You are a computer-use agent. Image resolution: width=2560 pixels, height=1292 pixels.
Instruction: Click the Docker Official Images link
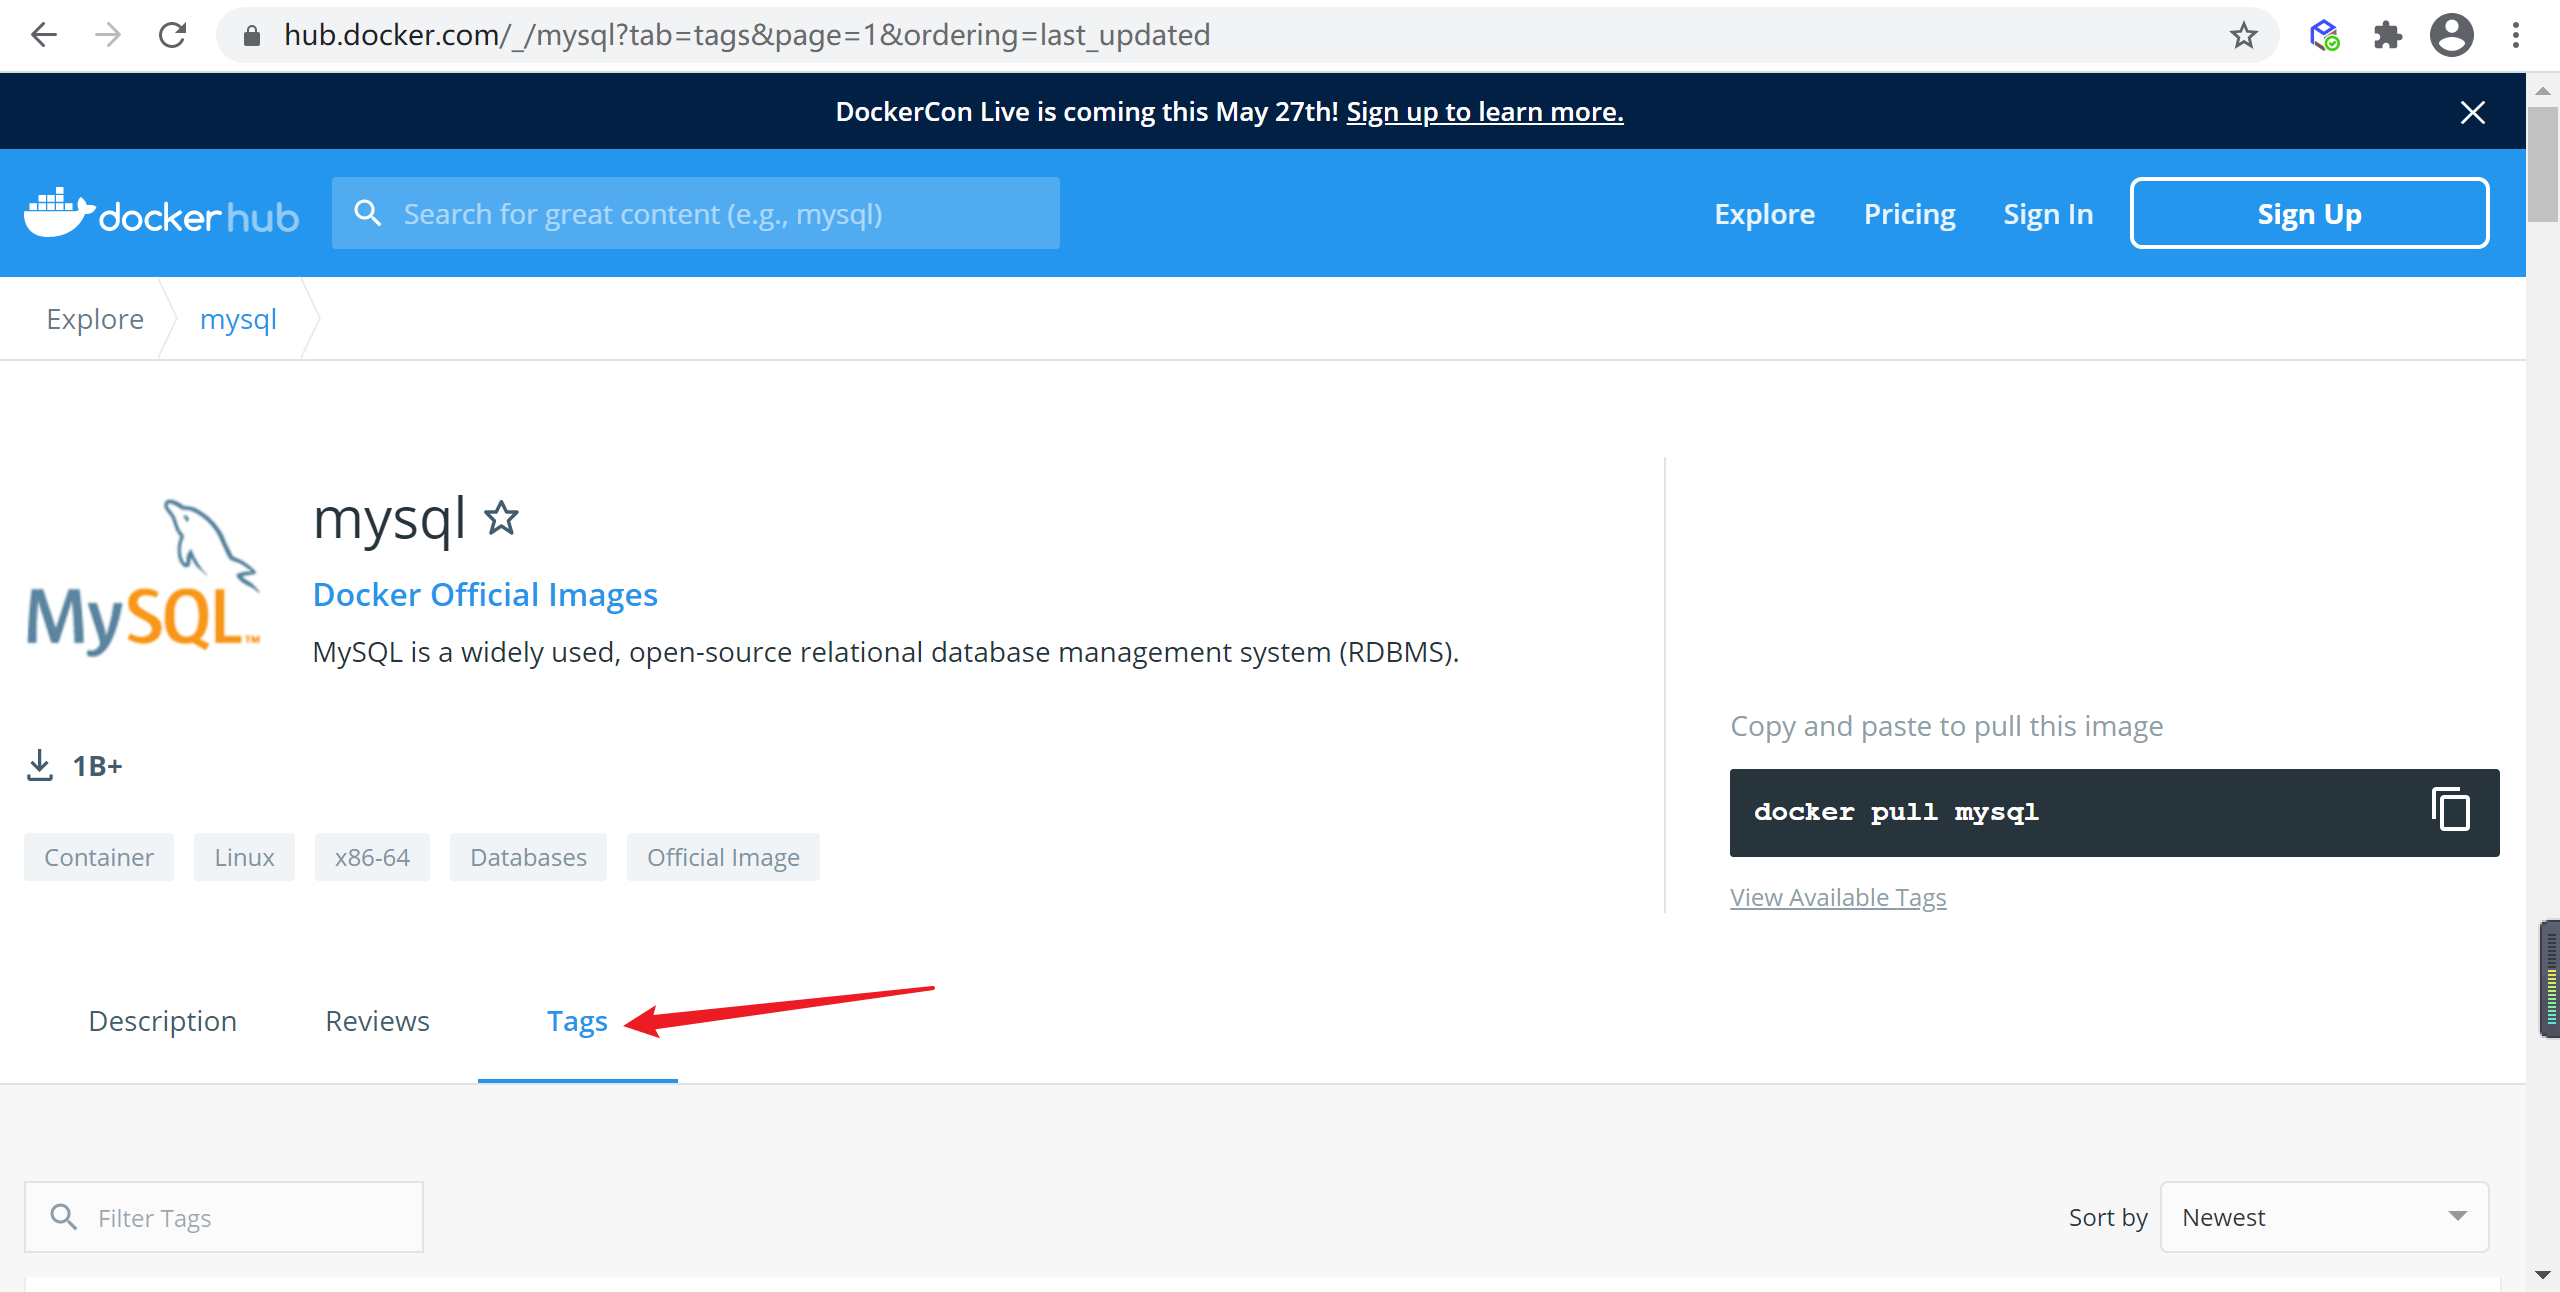(x=486, y=593)
